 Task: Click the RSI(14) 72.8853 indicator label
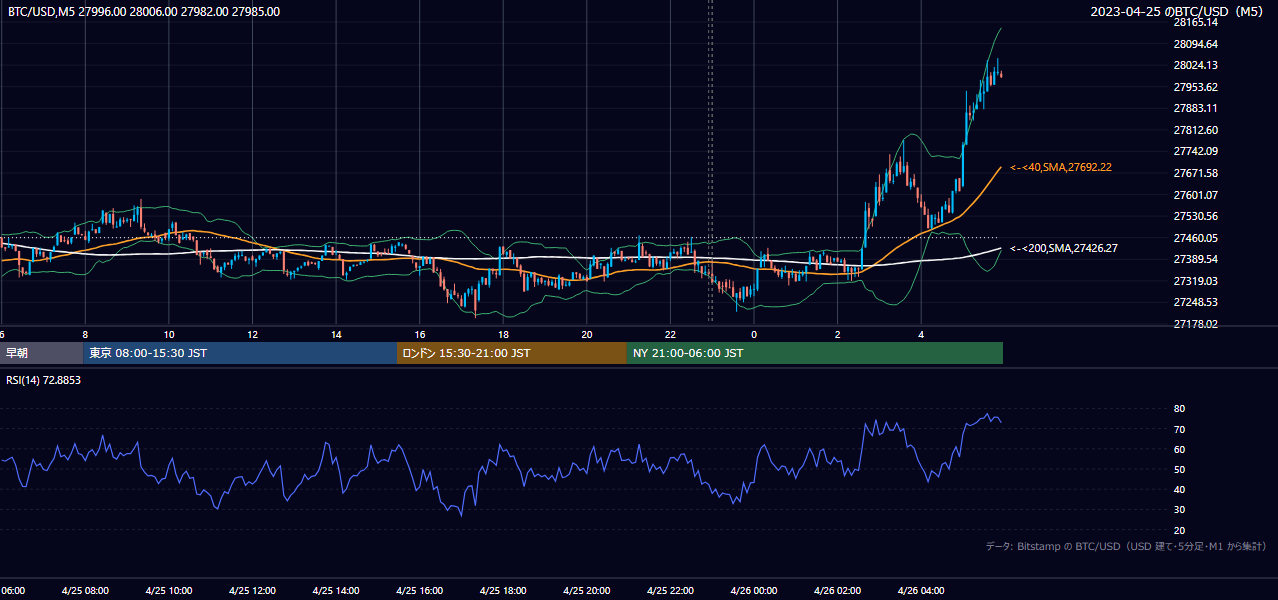pyautogui.click(x=44, y=380)
